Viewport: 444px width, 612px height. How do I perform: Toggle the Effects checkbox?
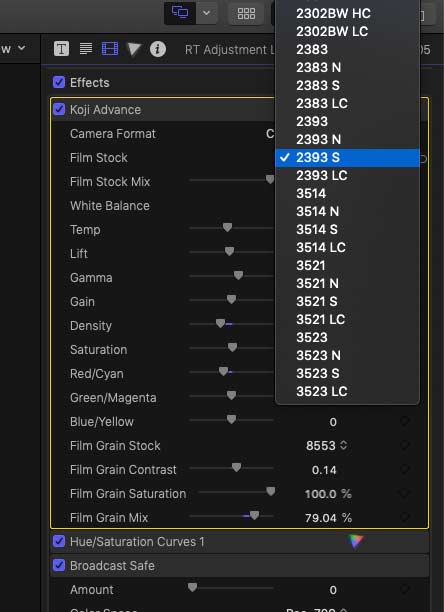59,82
